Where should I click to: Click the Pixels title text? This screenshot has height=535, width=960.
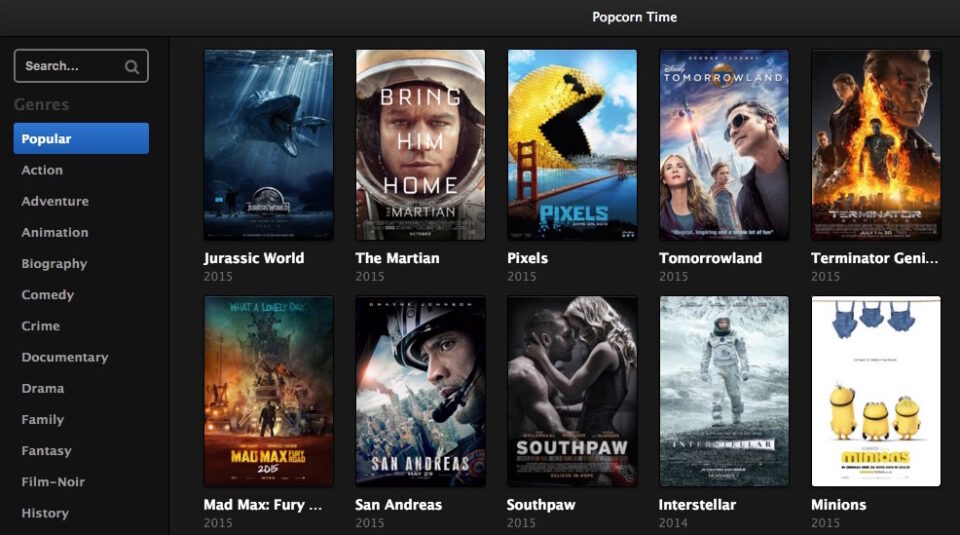click(527, 258)
